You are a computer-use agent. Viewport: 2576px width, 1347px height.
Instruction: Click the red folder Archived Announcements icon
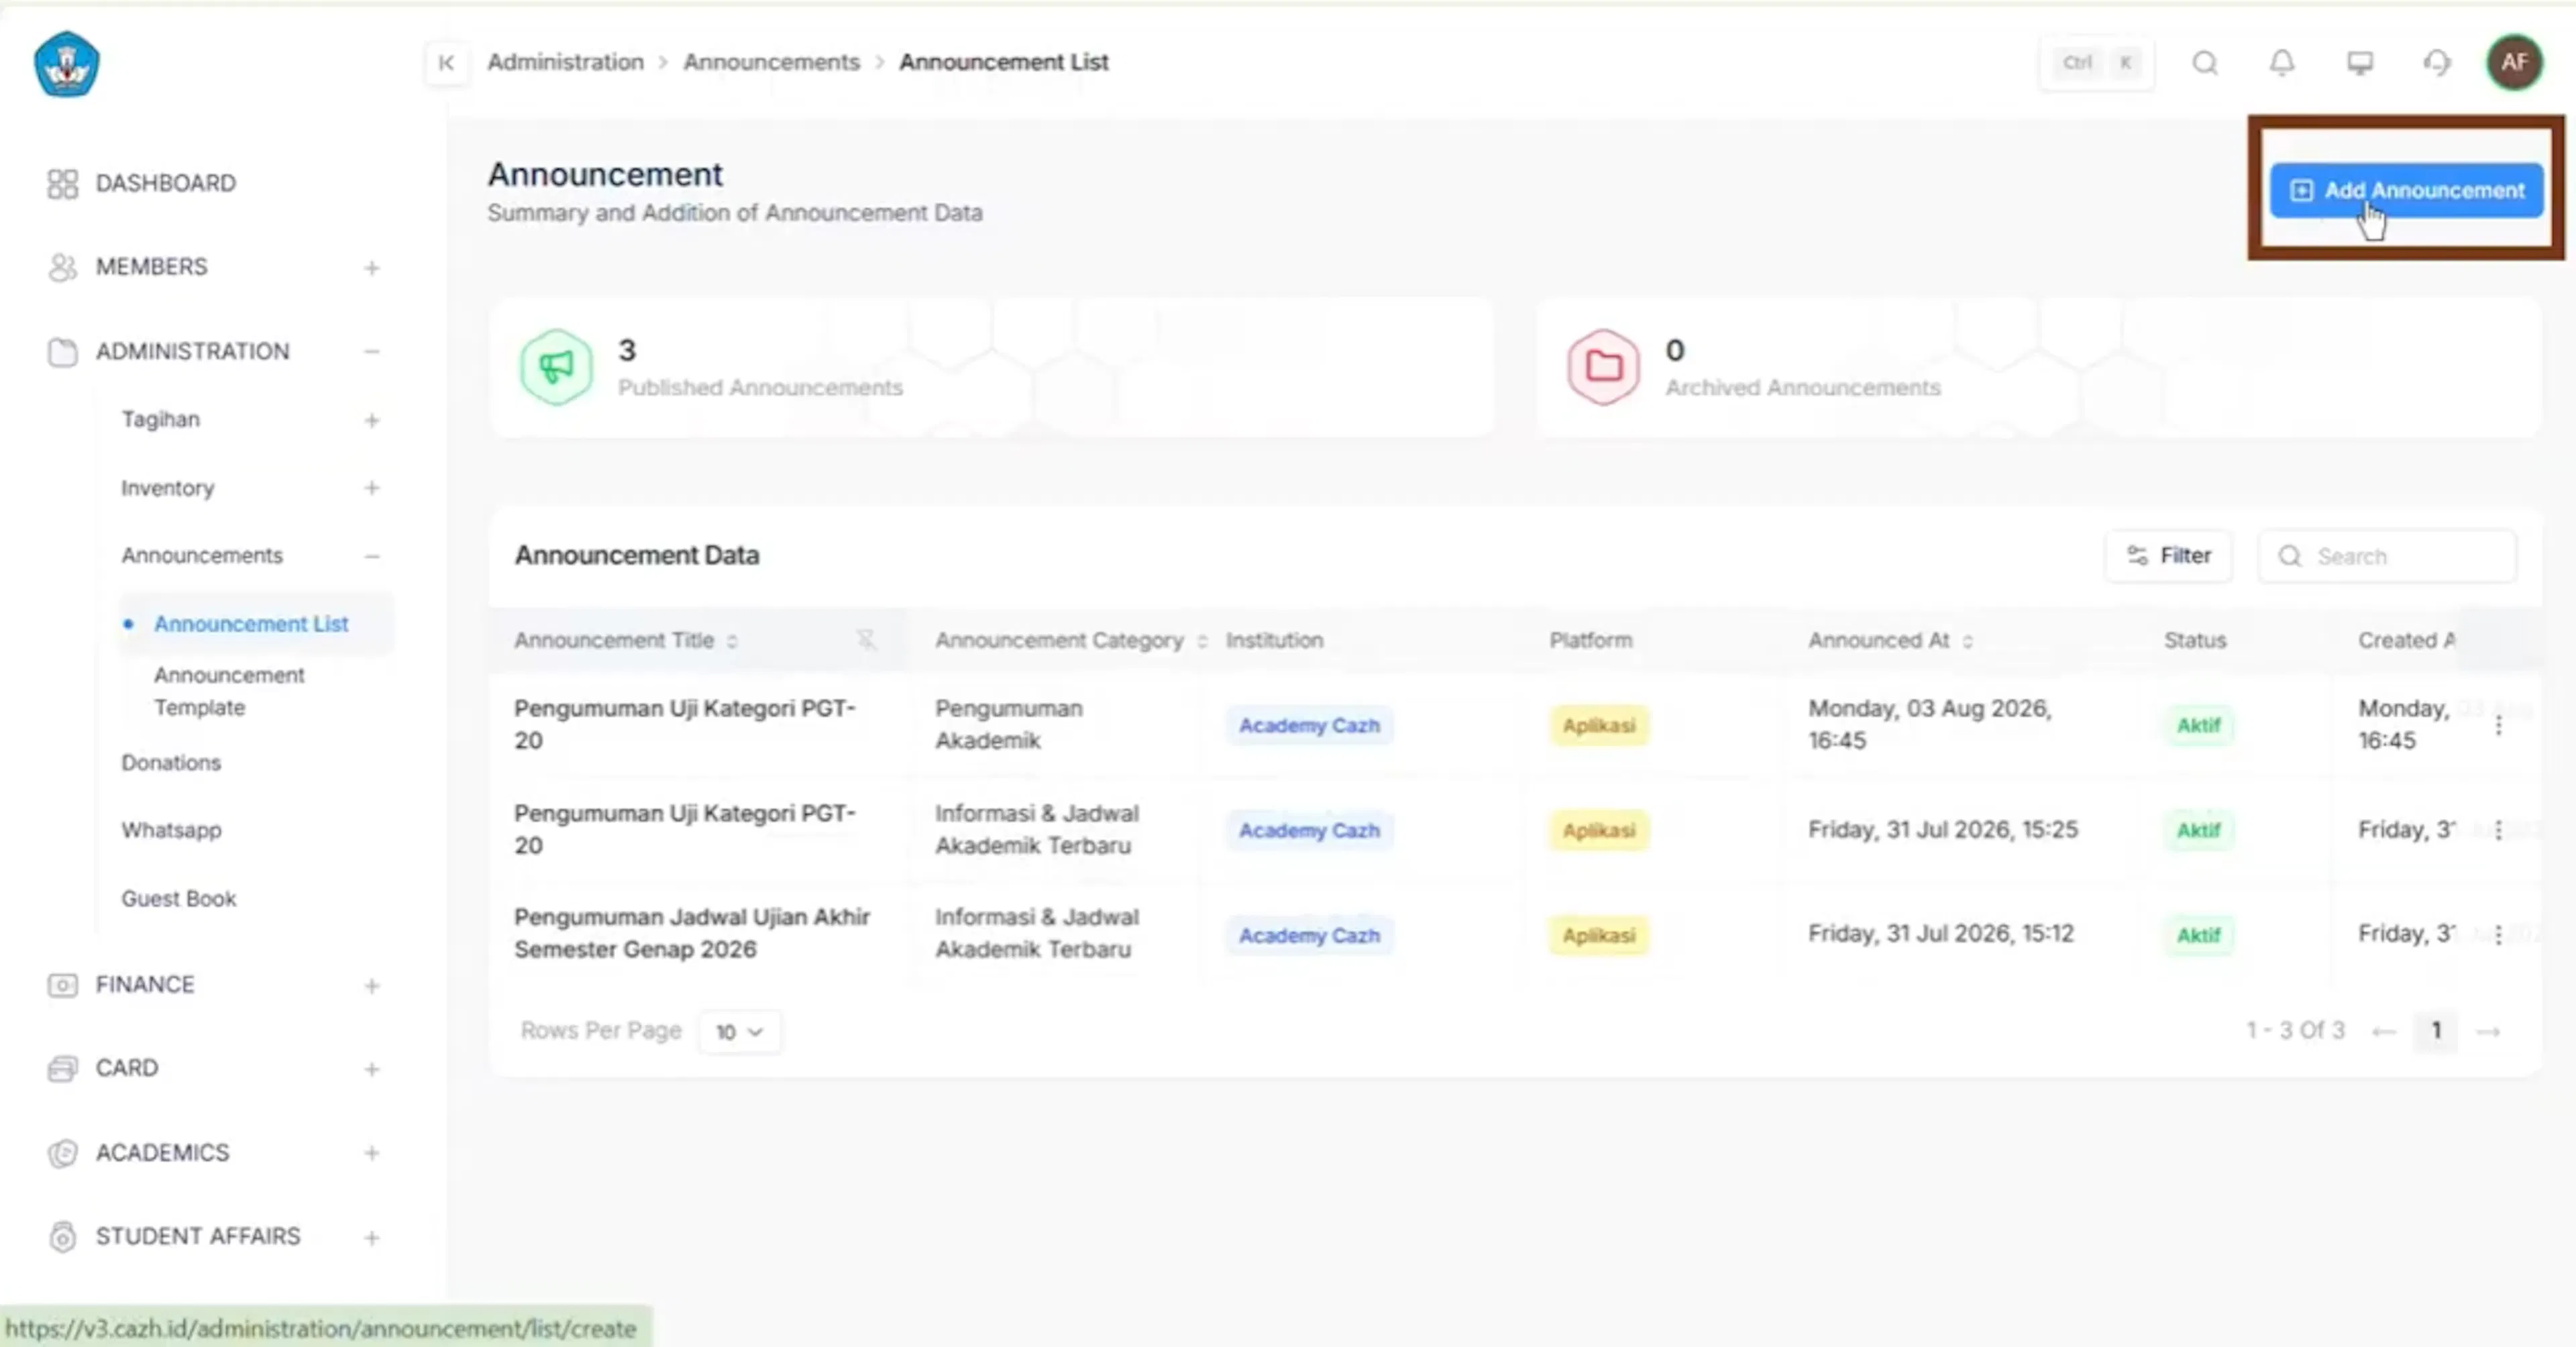point(1603,367)
